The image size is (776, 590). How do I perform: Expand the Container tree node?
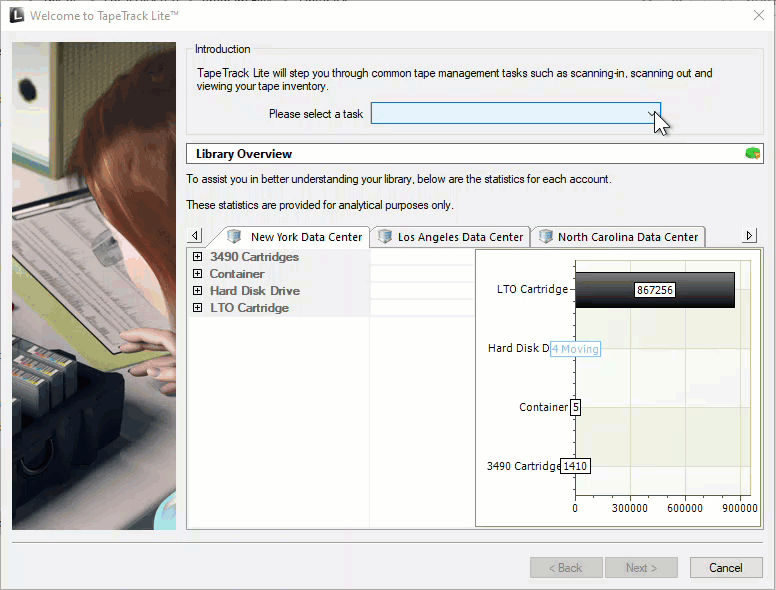point(197,274)
